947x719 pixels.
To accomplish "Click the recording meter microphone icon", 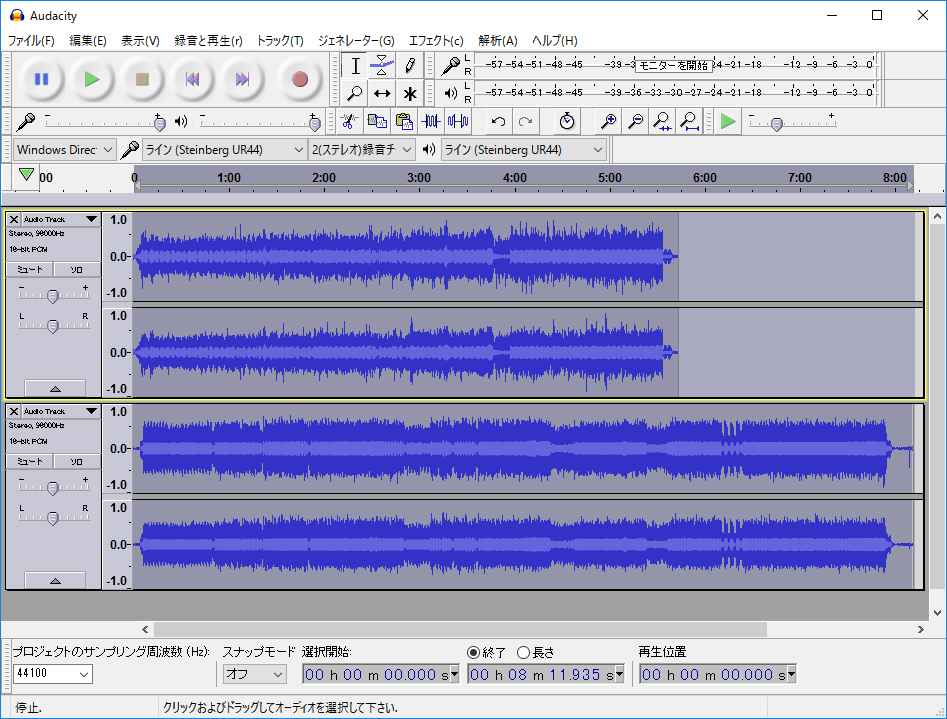I will 450,65.
